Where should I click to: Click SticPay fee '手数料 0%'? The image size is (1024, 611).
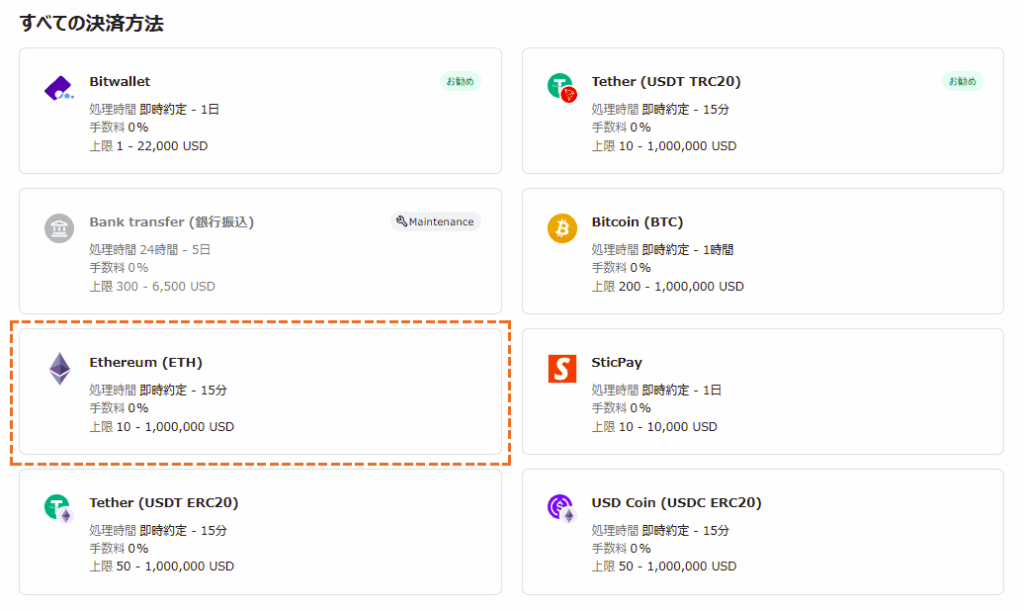(x=621, y=408)
